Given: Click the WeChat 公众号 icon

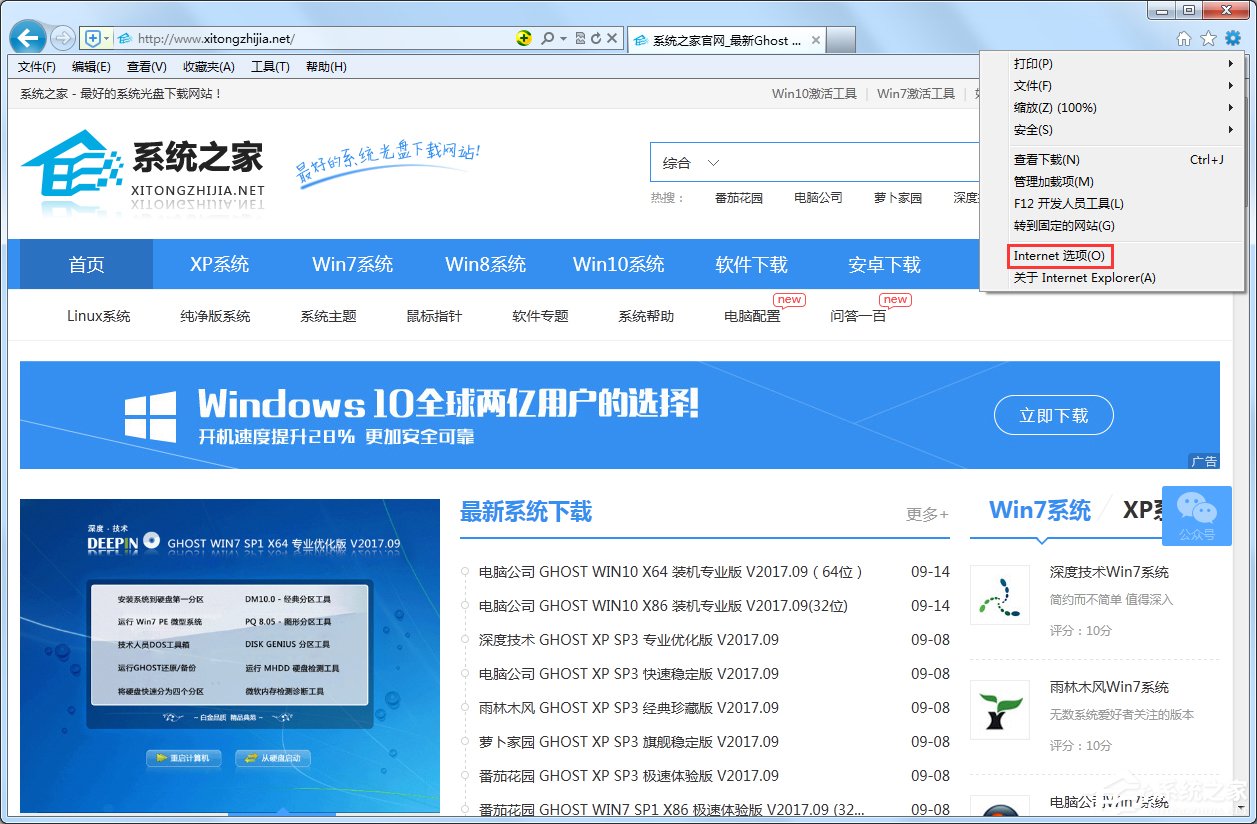Looking at the screenshot, I should point(1196,515).
